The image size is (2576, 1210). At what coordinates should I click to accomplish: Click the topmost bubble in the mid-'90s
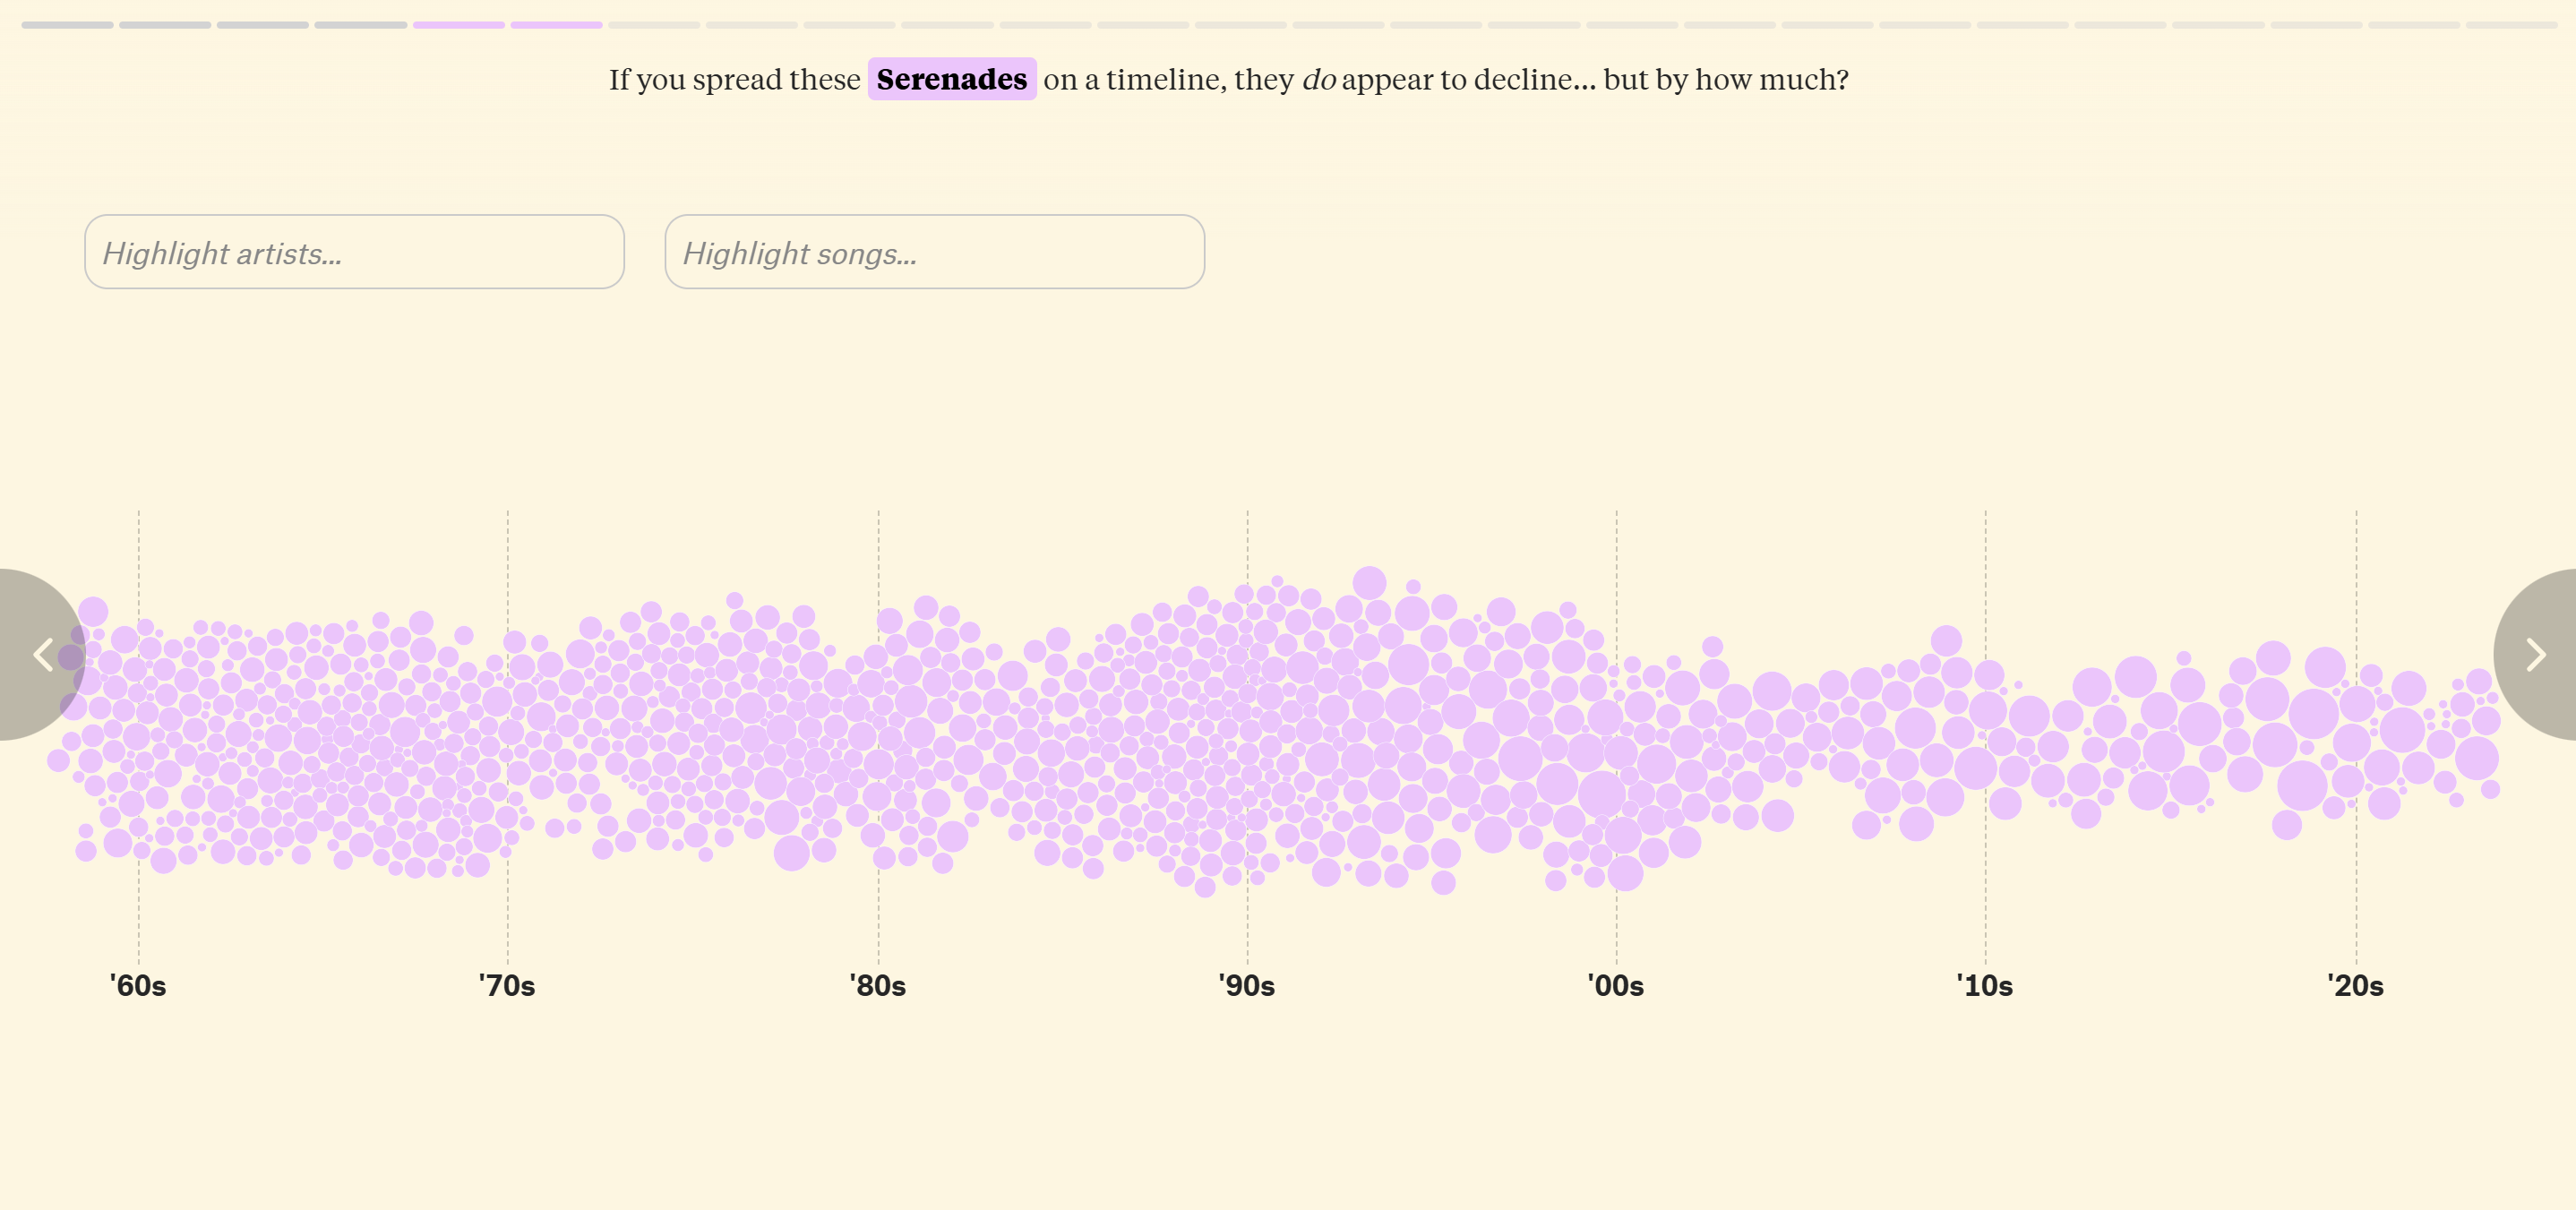pyautogui.click(x=1369, y=582)
